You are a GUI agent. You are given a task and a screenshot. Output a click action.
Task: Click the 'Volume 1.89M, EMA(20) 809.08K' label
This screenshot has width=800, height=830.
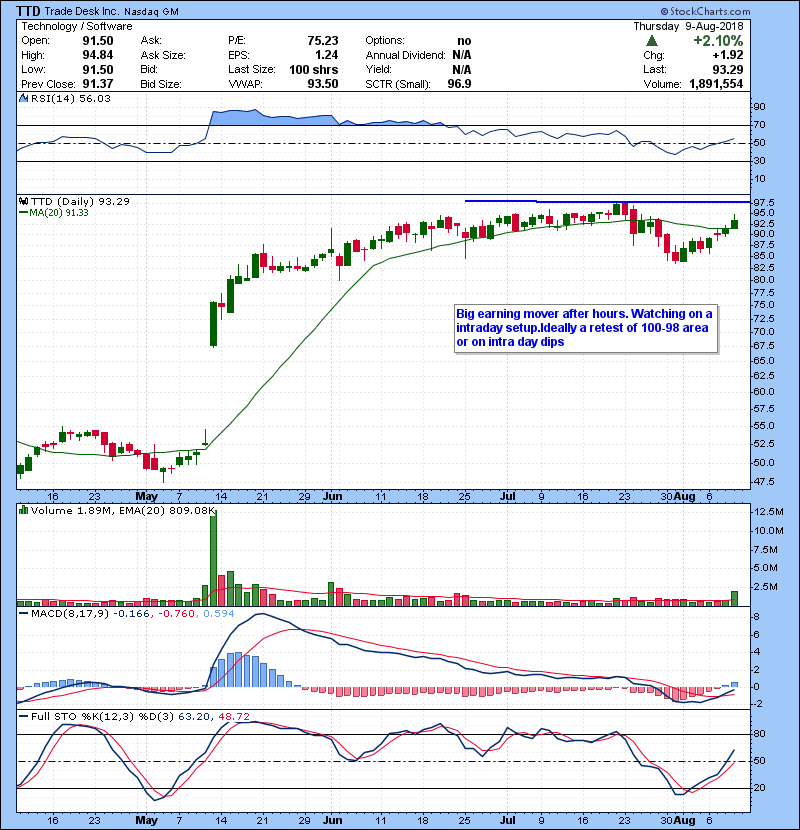coord(123,510)
